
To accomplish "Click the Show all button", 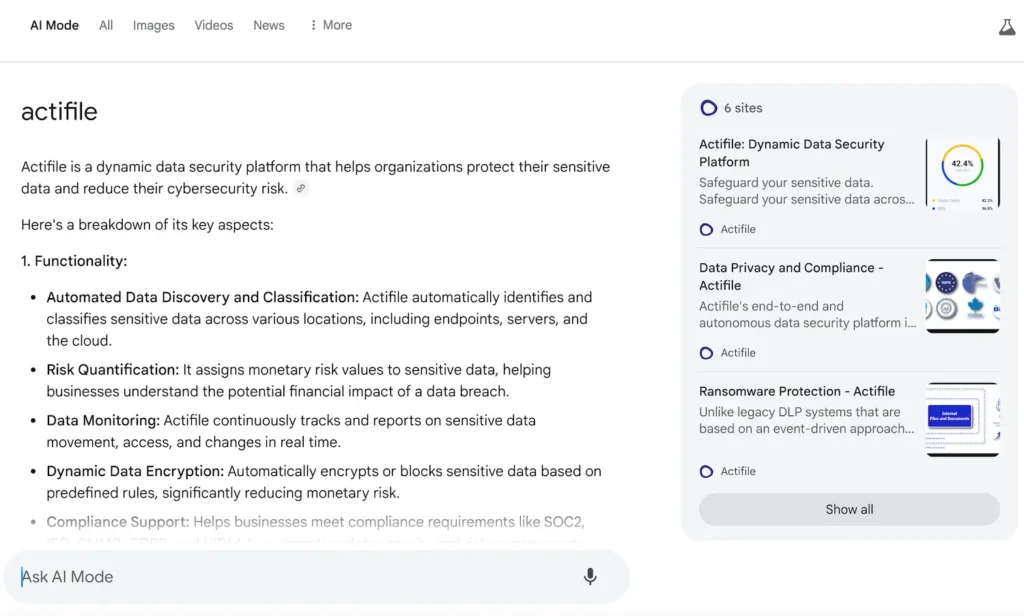I will (849, 509).
